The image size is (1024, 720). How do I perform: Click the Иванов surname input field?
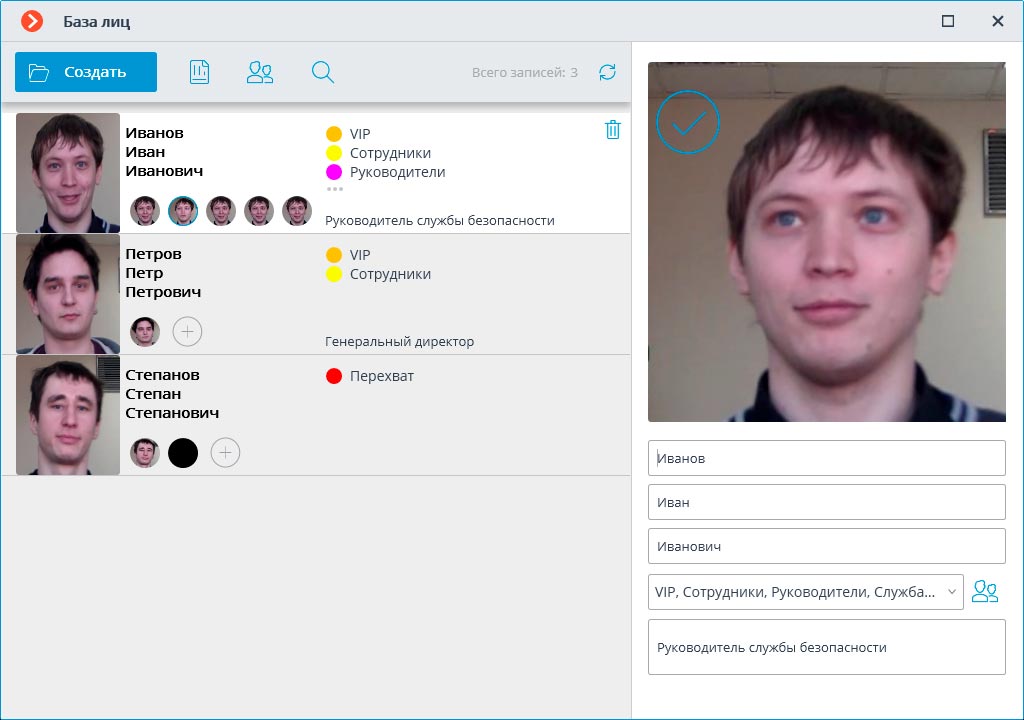click(x=826, y=458)
